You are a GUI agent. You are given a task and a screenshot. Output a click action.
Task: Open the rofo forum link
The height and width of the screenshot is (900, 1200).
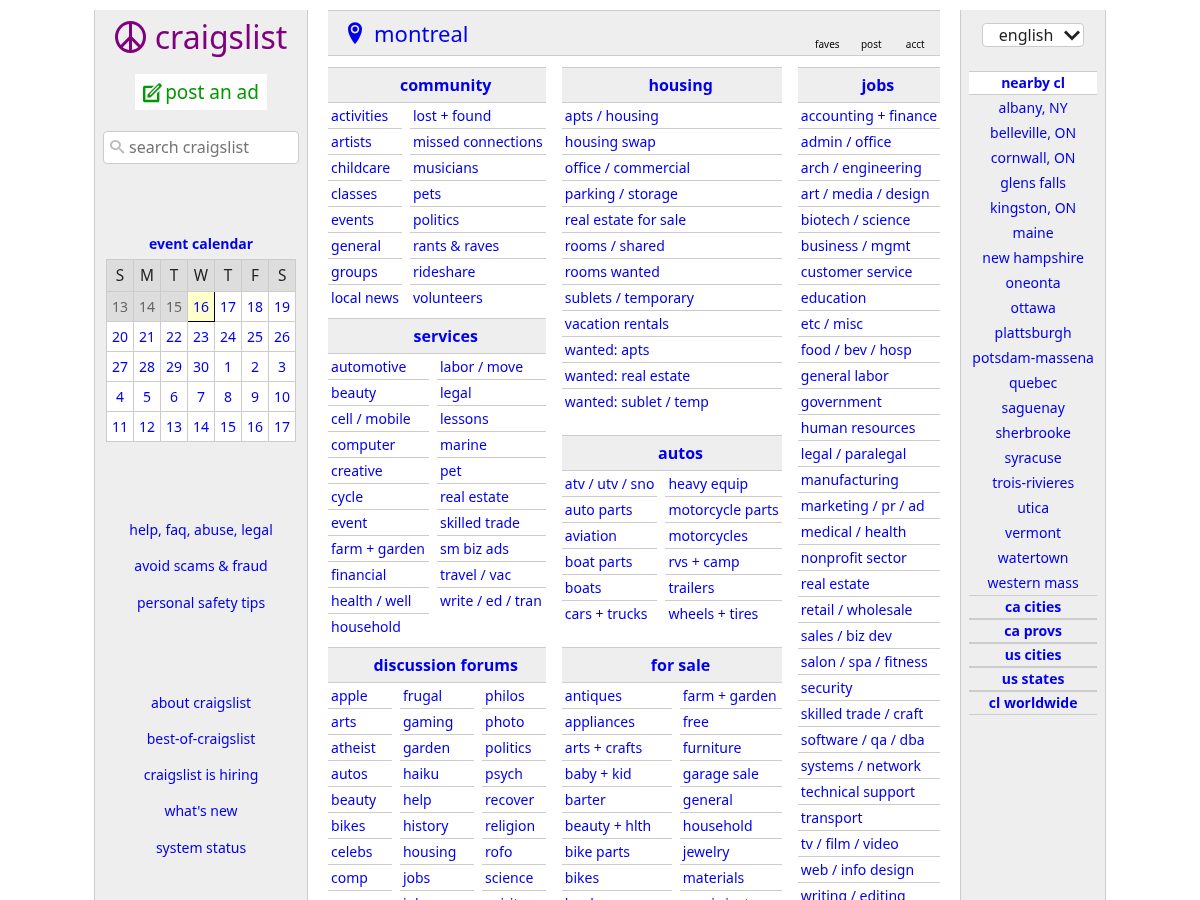coord(498,852)
